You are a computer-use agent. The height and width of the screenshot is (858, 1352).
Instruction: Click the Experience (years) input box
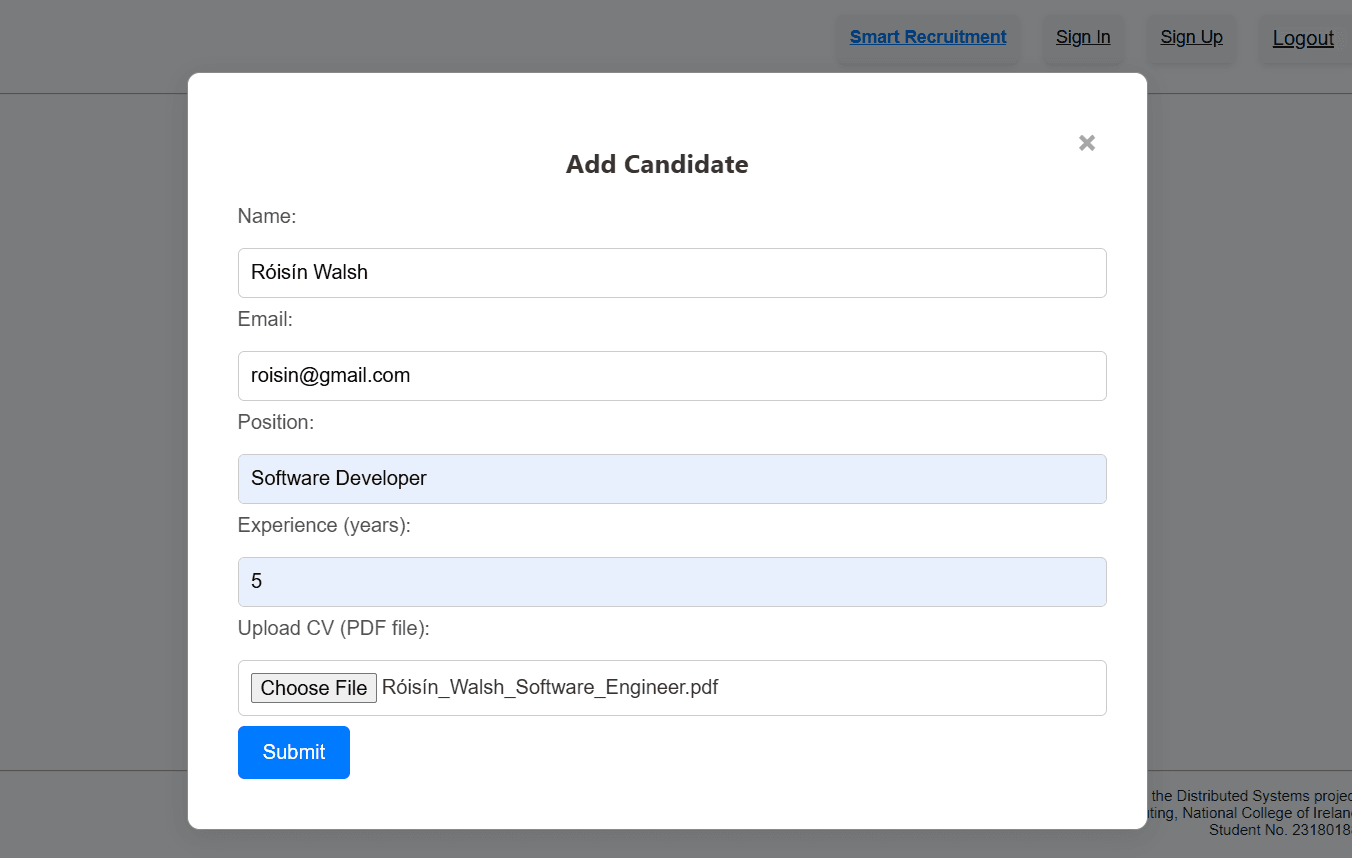[672, 582]
